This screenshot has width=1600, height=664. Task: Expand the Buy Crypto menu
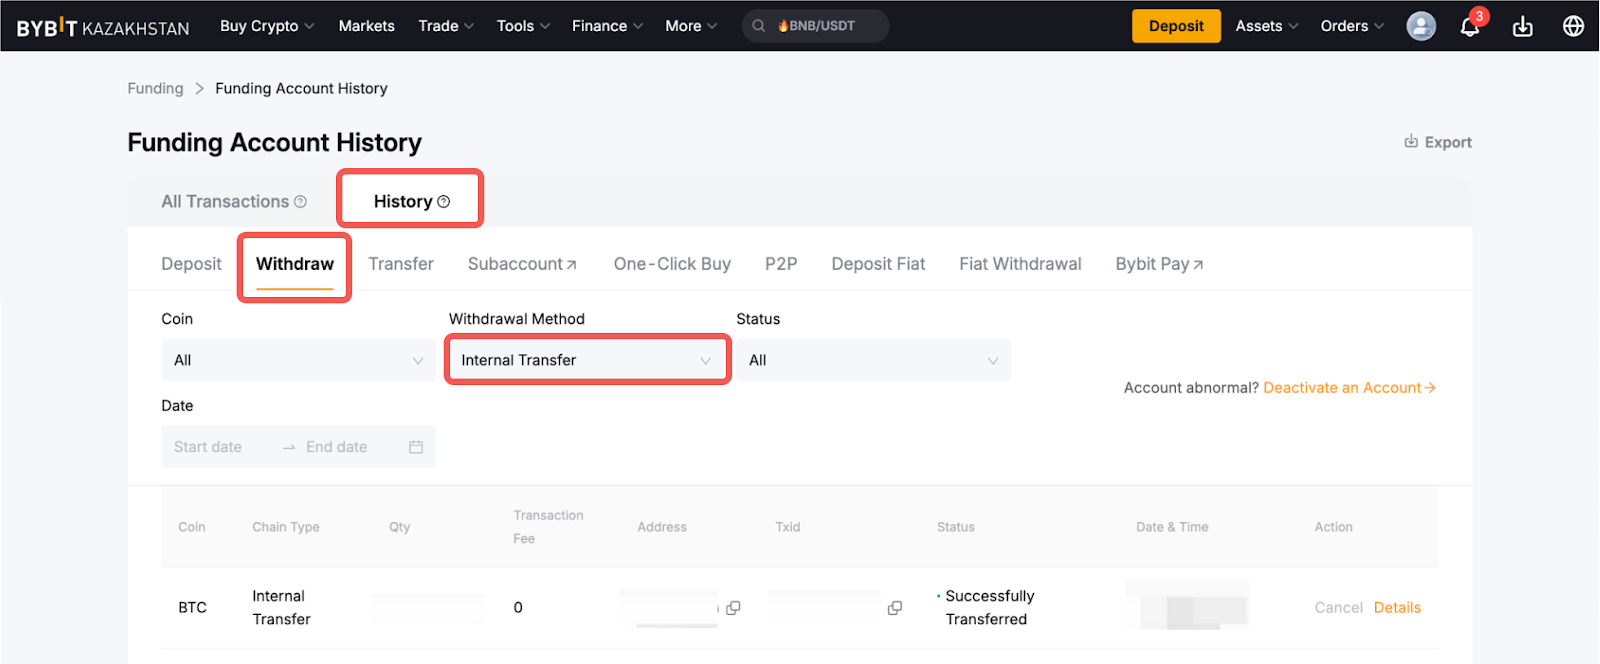(266, 26)
